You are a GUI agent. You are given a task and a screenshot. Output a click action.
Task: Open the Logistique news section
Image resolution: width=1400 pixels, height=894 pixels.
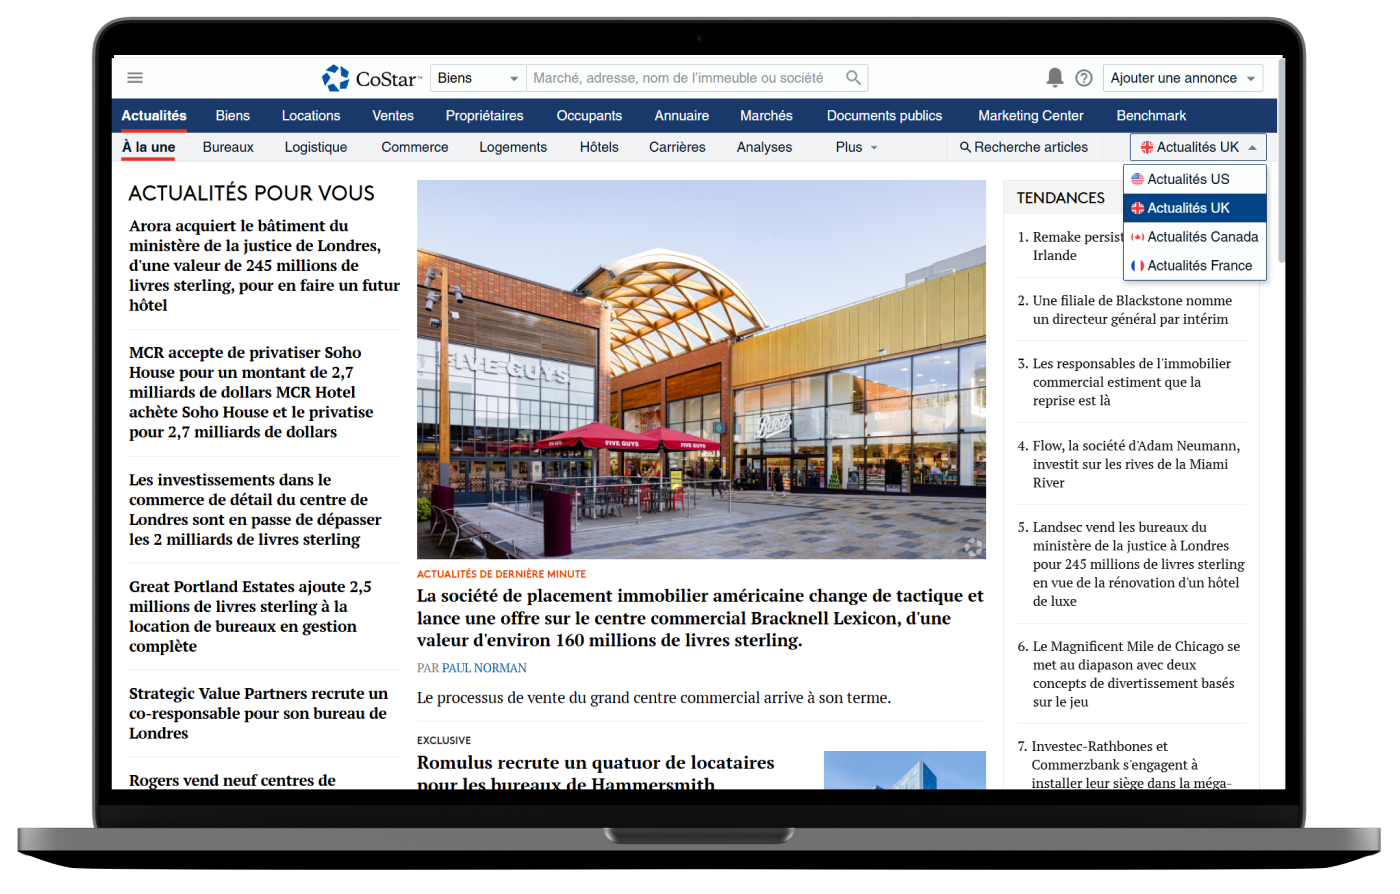[315, 147]
